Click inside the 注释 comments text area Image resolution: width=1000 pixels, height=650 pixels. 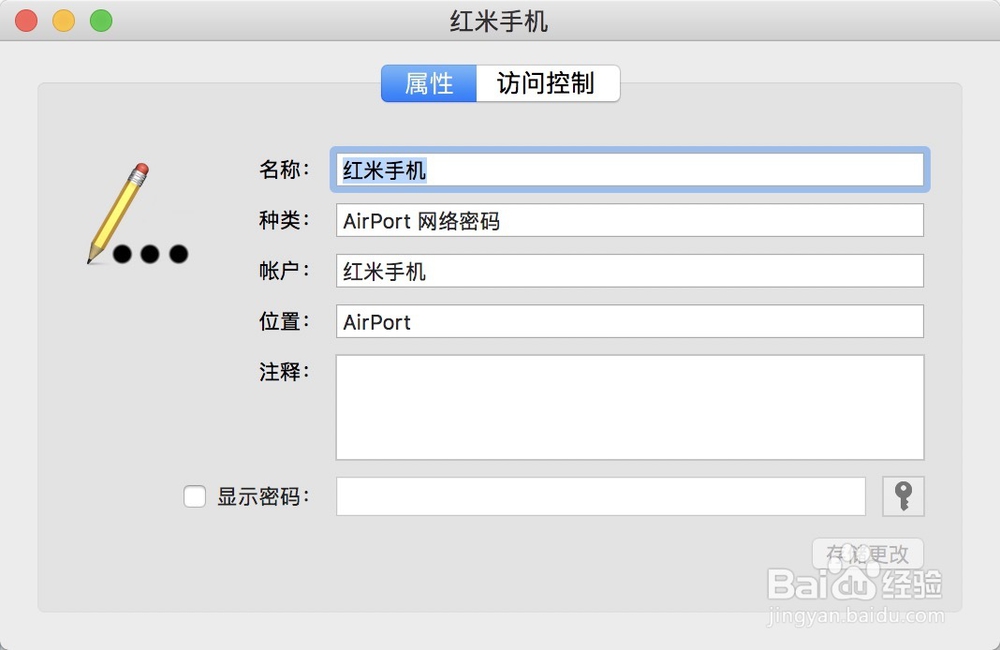[628, 407]
